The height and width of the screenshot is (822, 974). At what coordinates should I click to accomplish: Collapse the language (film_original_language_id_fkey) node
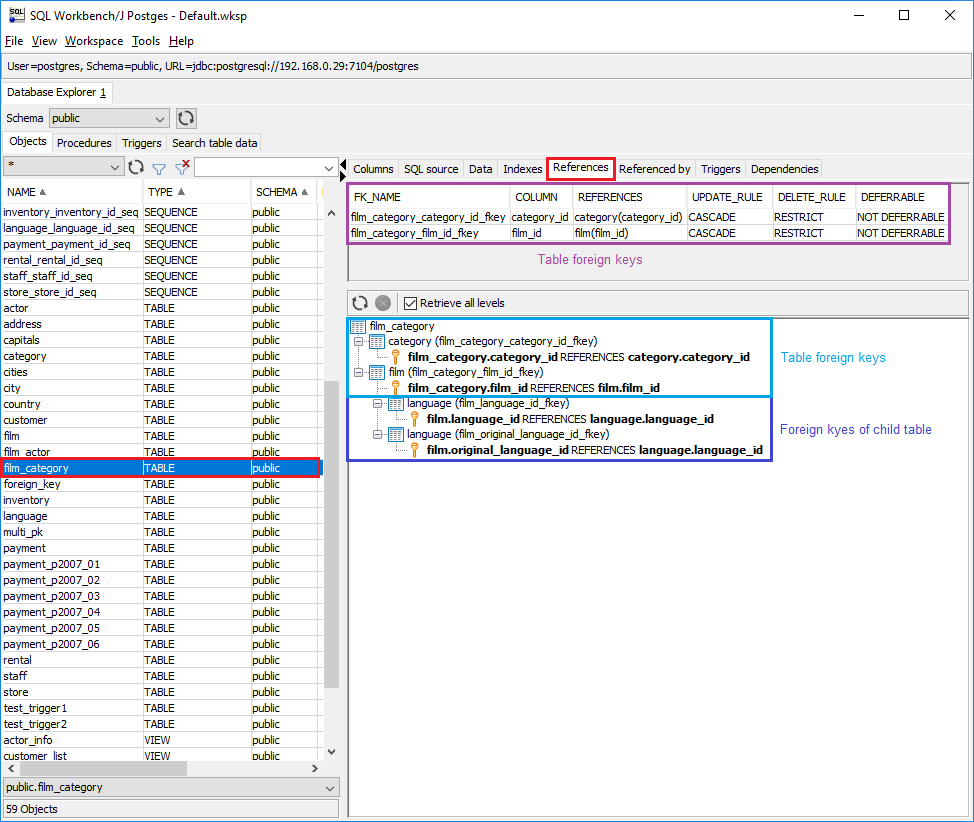coord(378,435)
